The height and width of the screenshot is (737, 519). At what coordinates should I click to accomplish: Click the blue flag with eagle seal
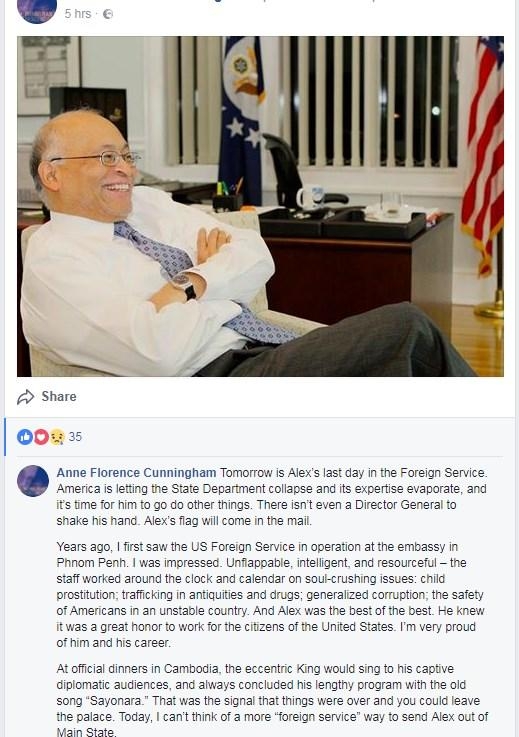pyautogui.click(x=241, y=120)
